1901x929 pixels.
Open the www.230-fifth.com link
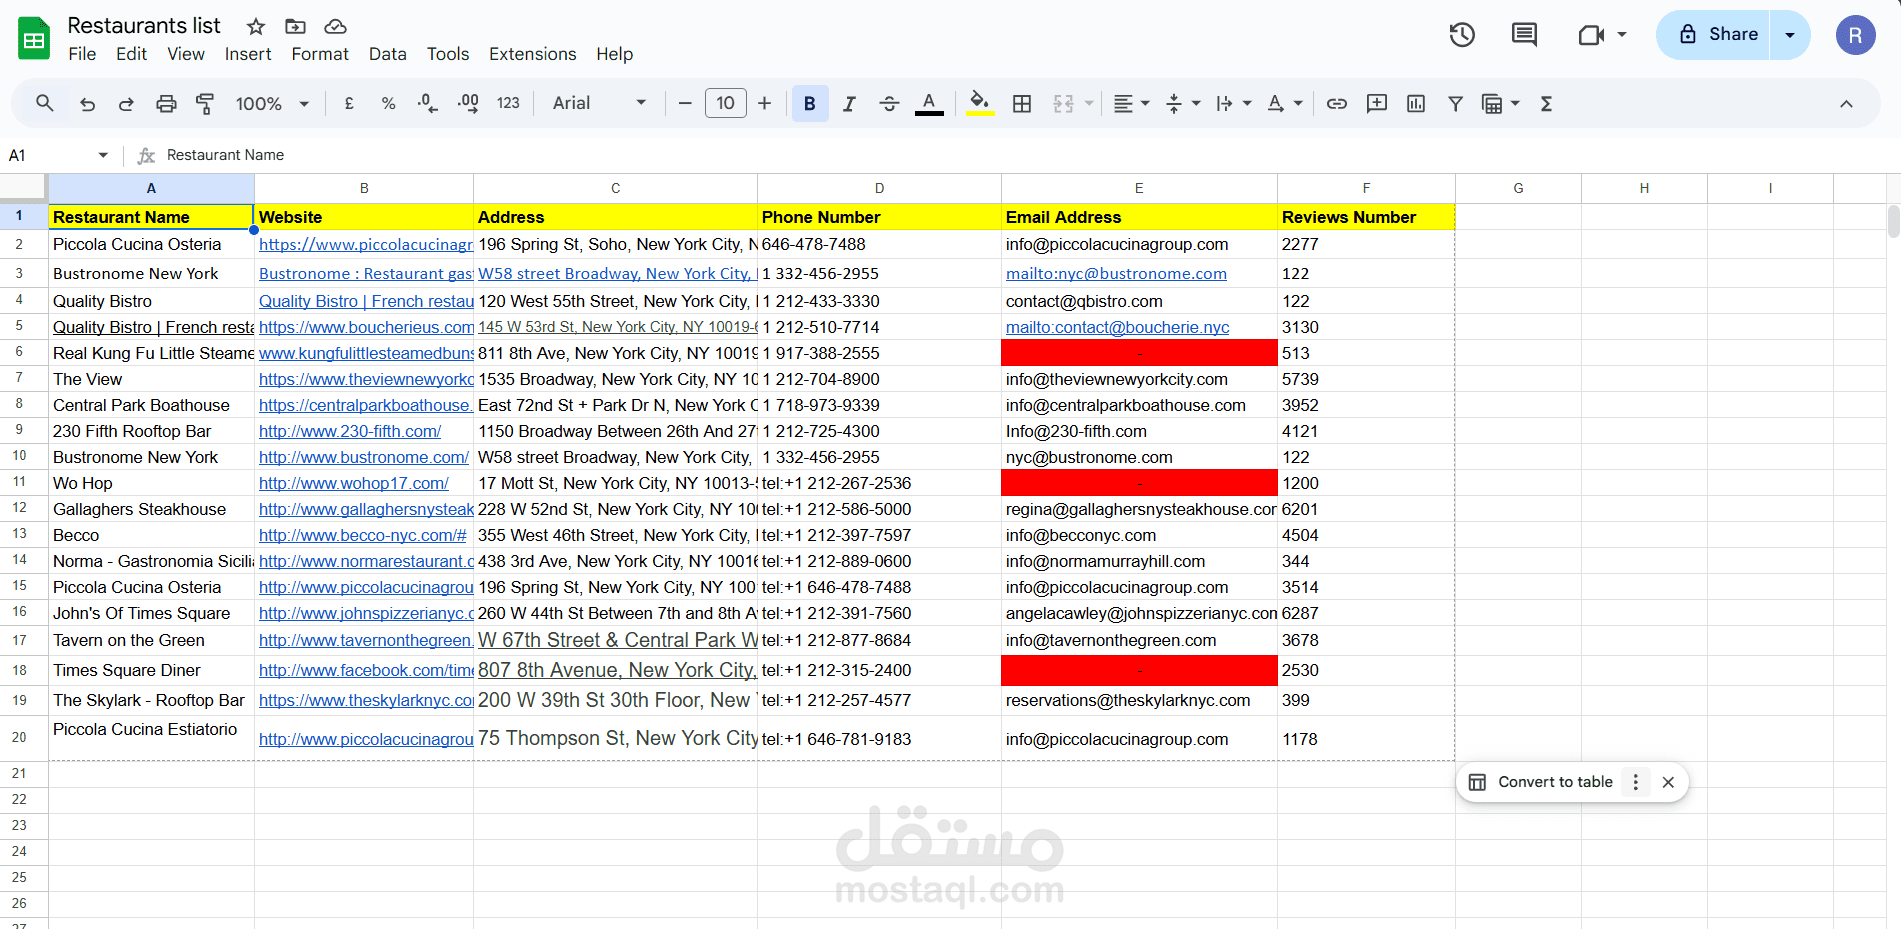click(350, 431)
